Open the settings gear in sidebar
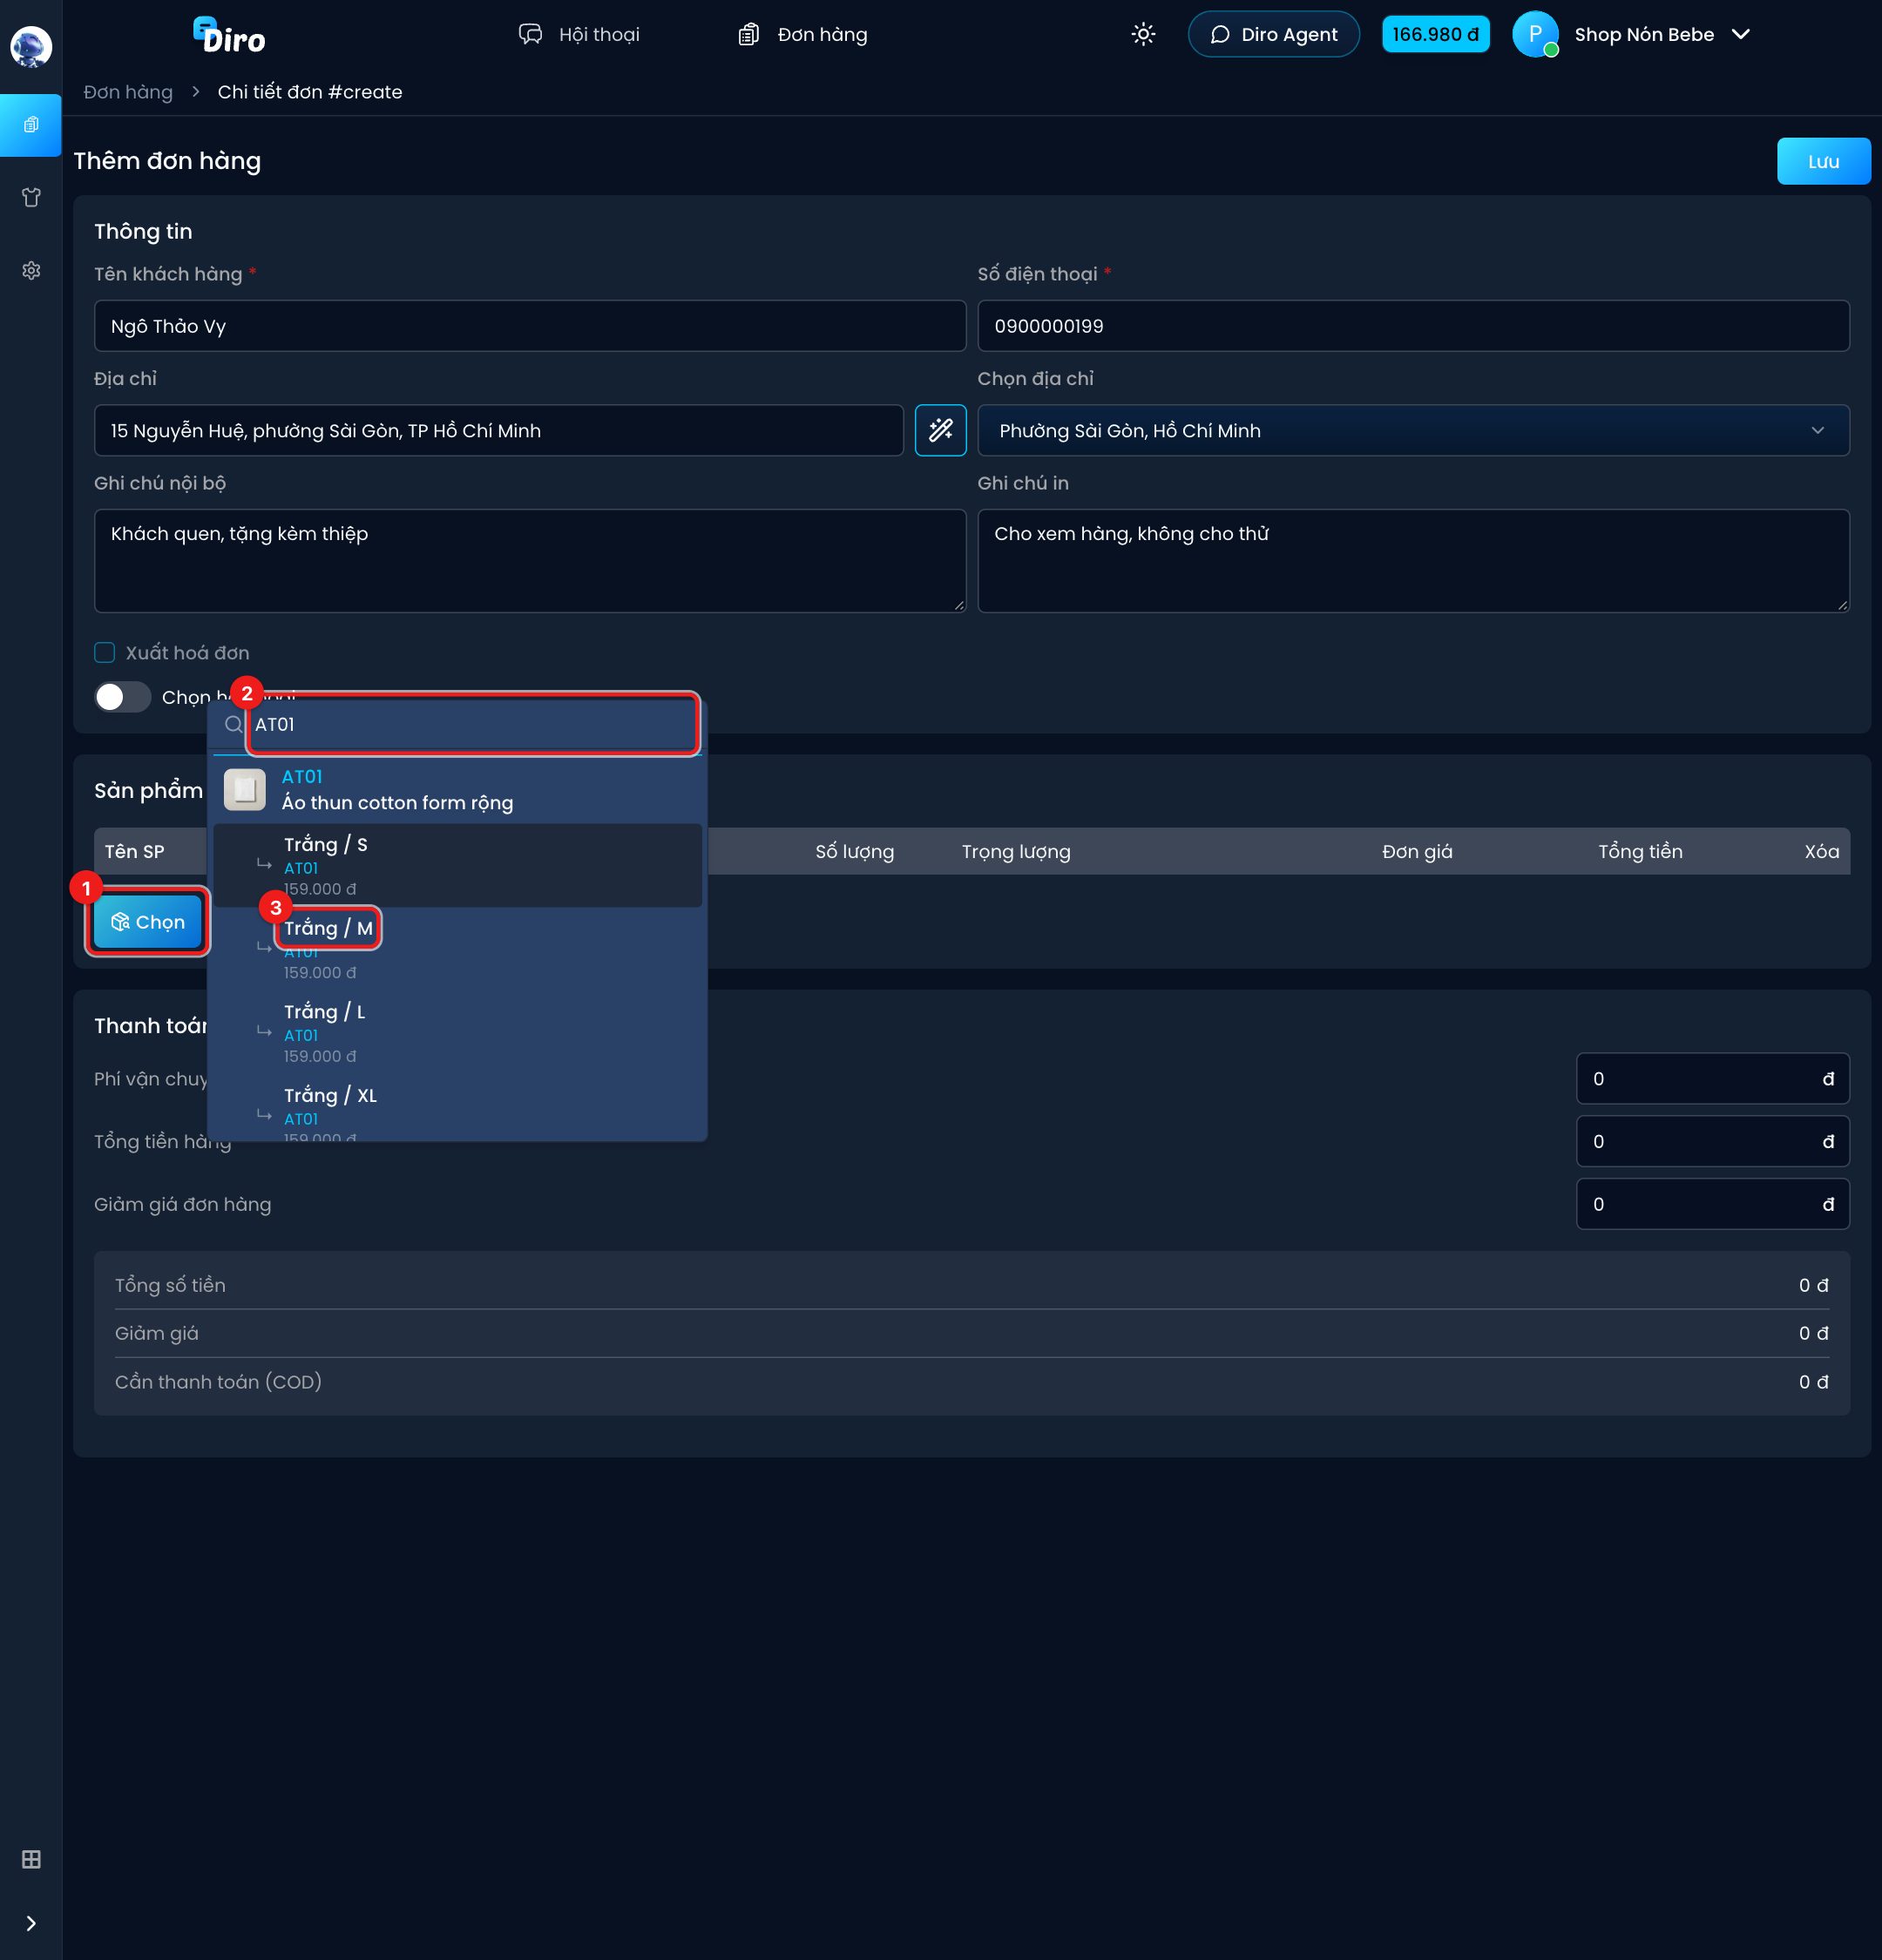Screen dimensions: 1882x1960 pyautogui.click(x=31, y=271)
